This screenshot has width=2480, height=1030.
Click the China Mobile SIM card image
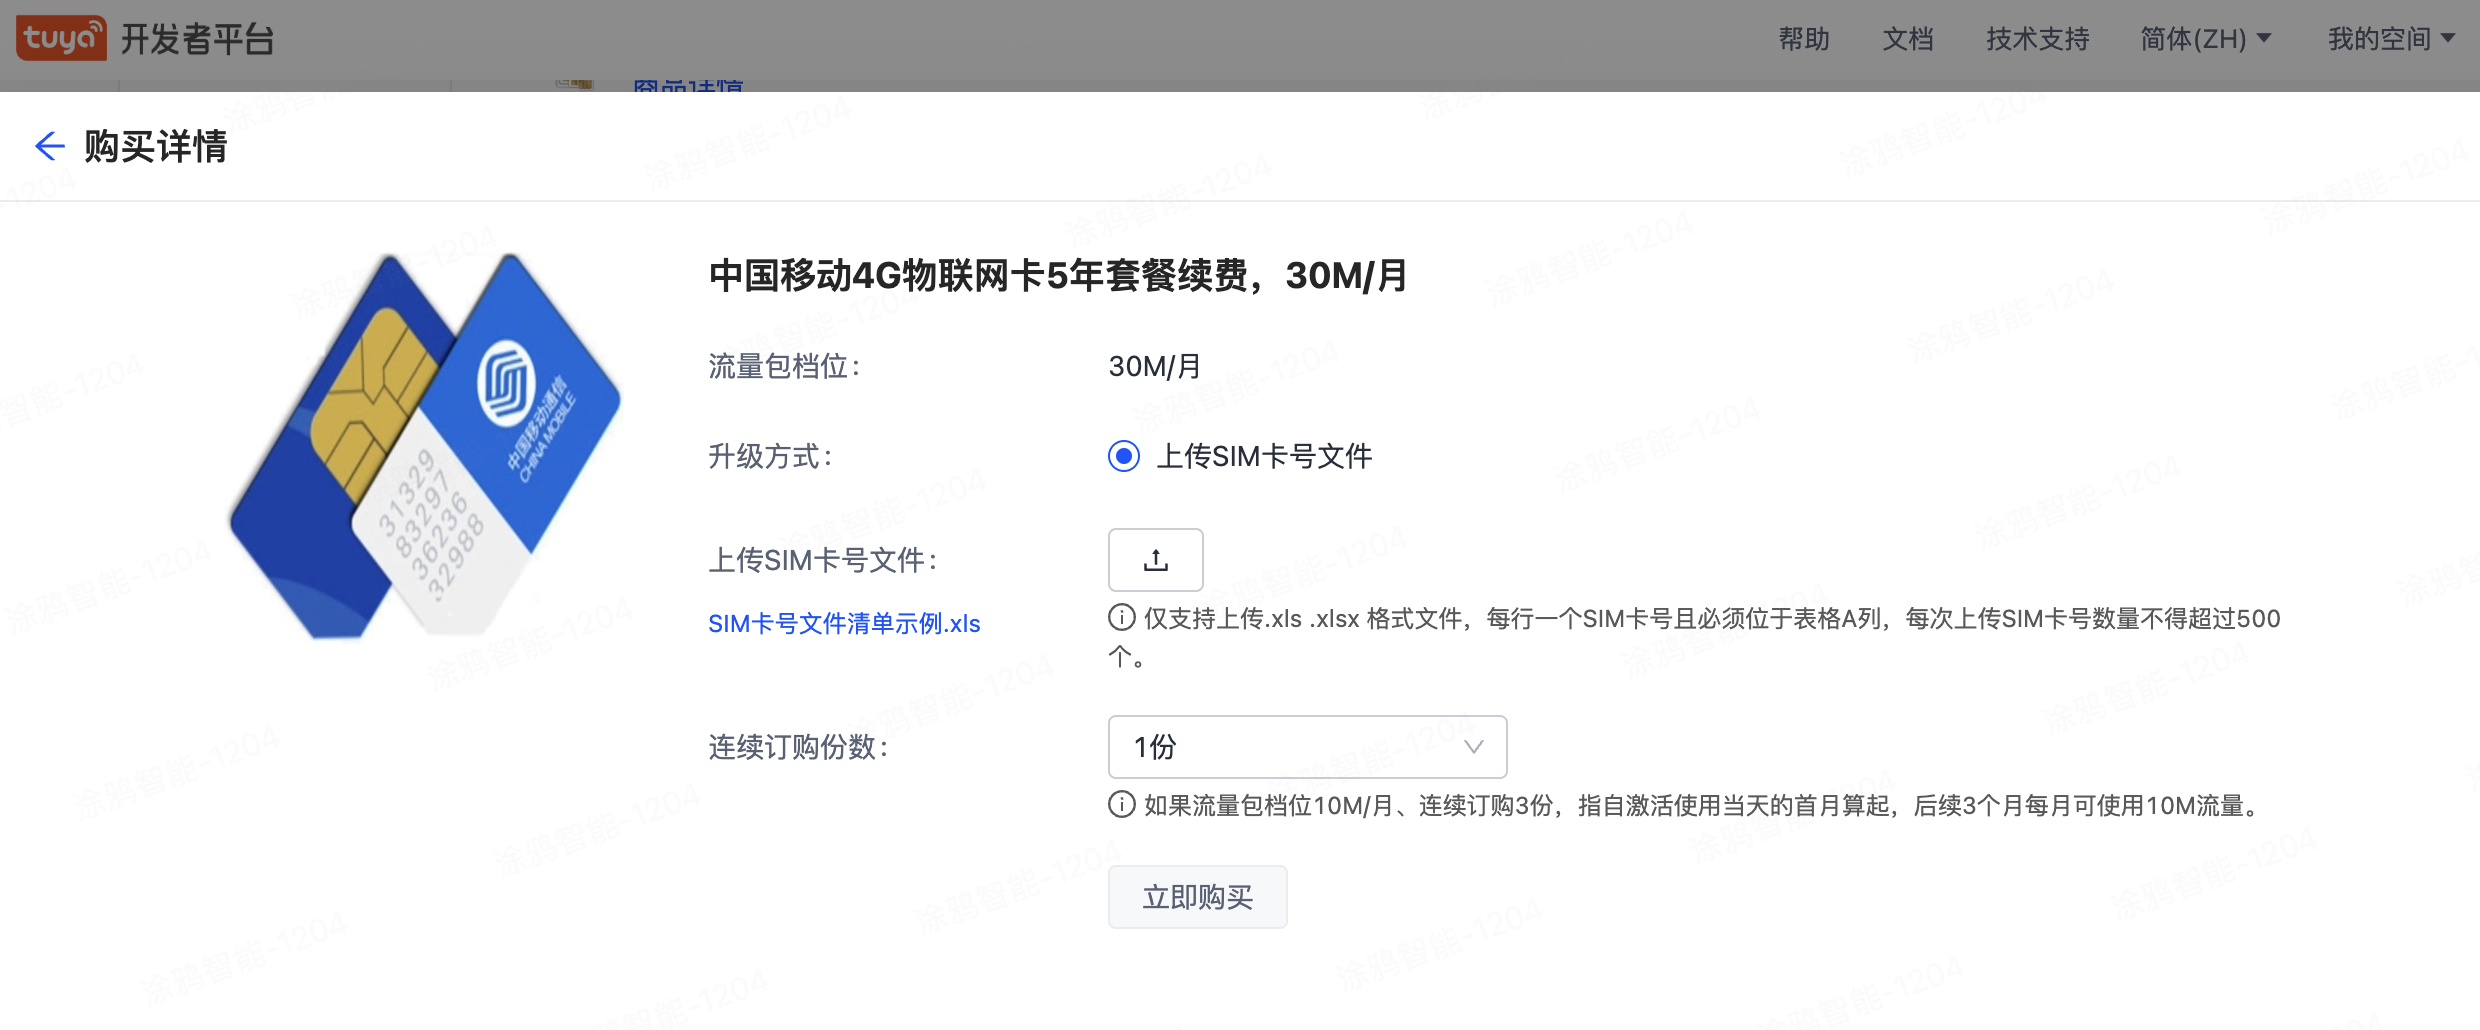425,445
